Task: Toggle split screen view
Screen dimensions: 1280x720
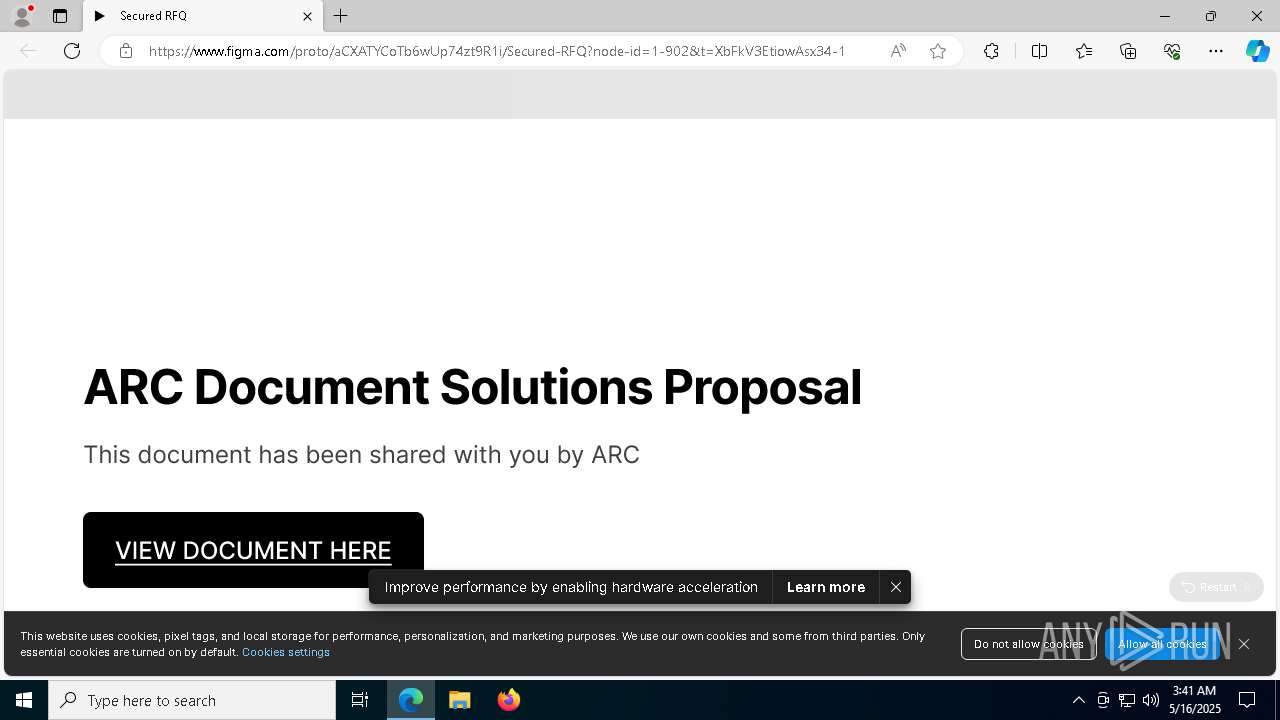Action: 1039,51
